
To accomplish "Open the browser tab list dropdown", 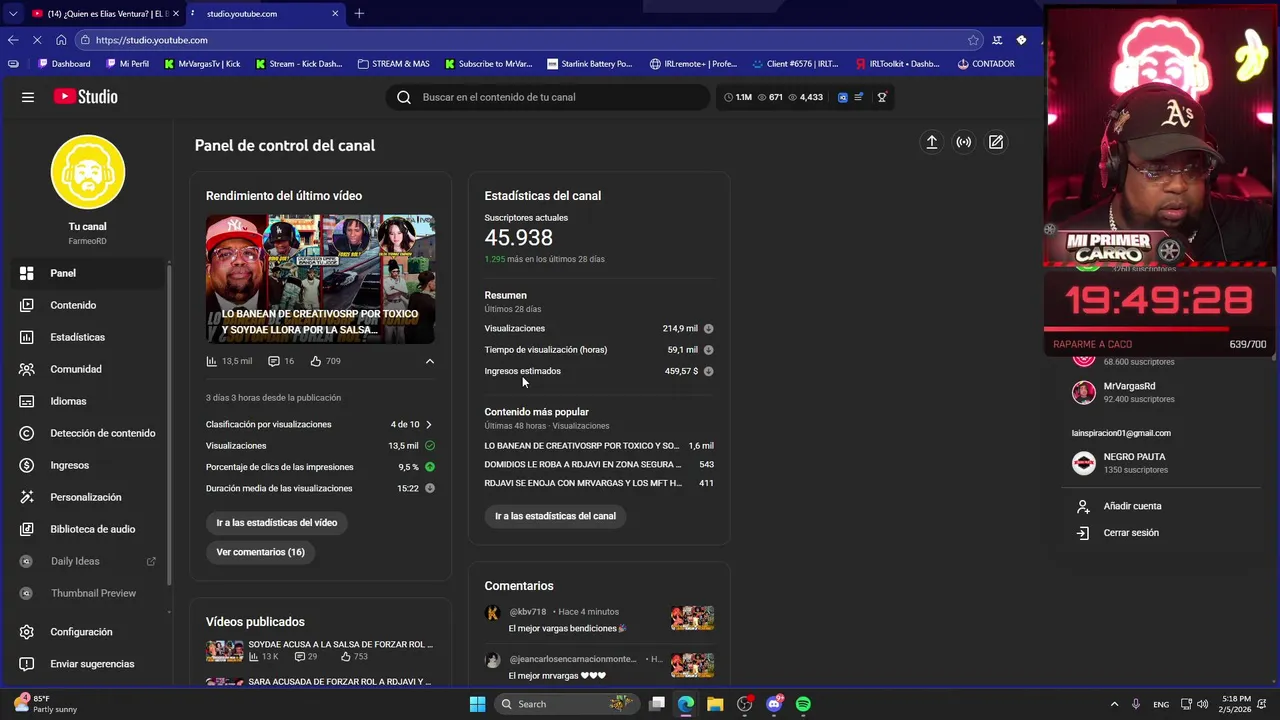I will (12, 14).
